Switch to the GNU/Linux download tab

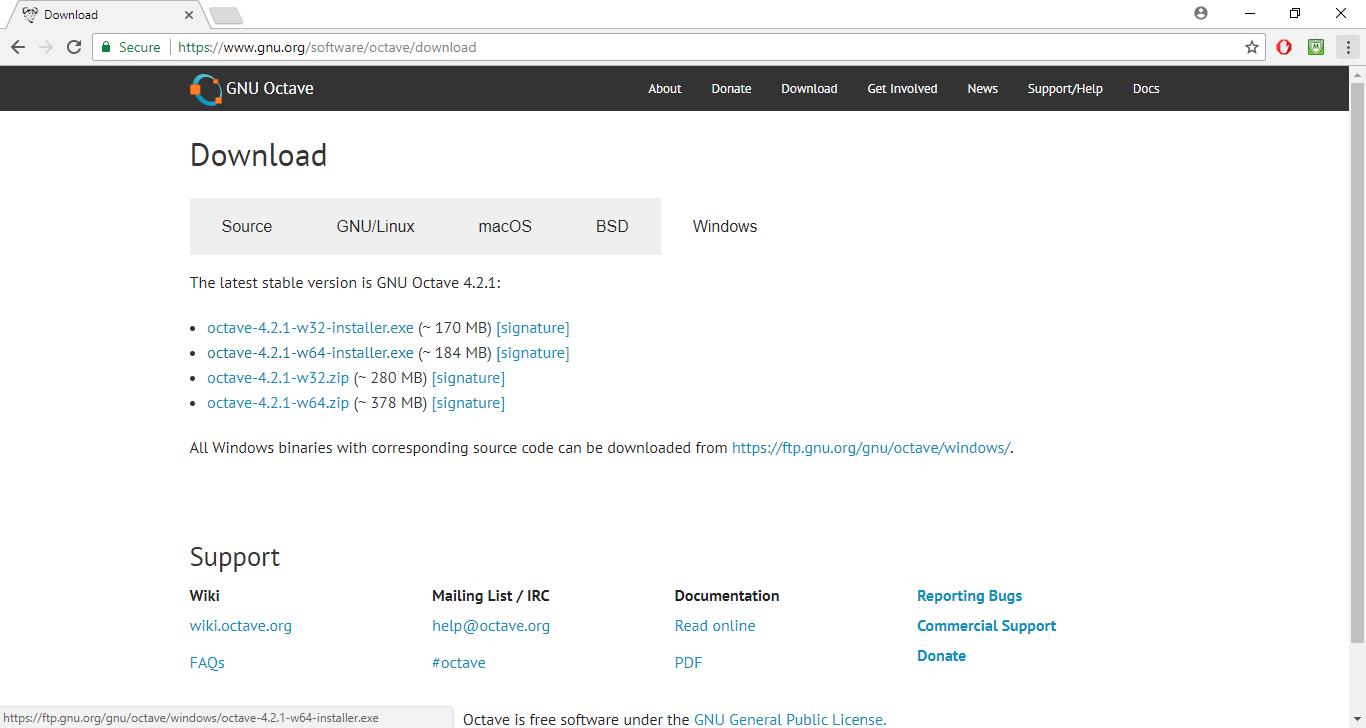click(375, 226)
